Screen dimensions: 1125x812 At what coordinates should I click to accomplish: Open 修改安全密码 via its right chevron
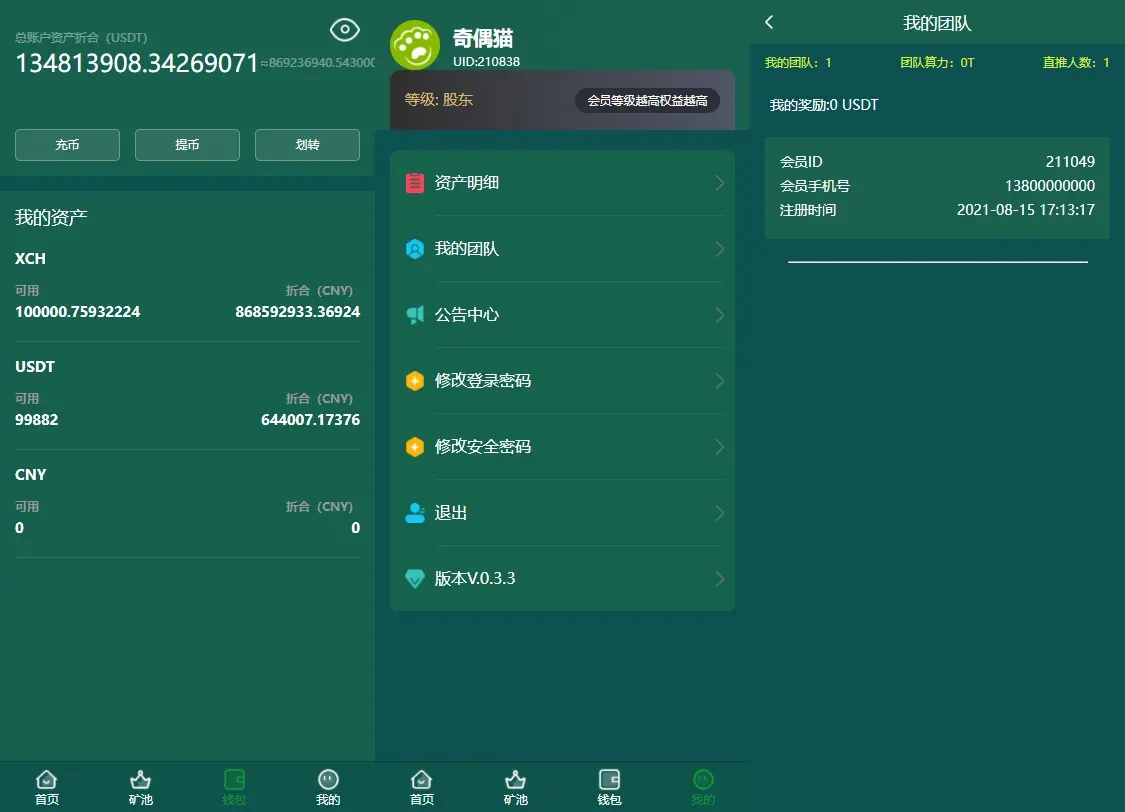click(x=719, y=447)
